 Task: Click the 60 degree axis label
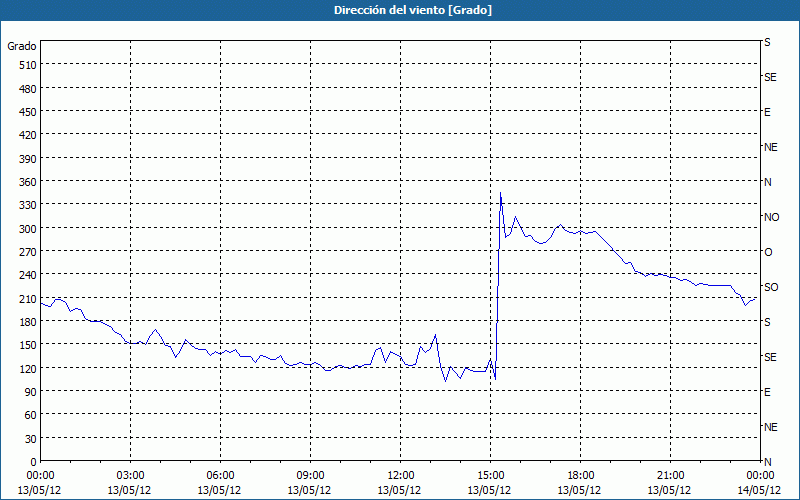(31, 415)
